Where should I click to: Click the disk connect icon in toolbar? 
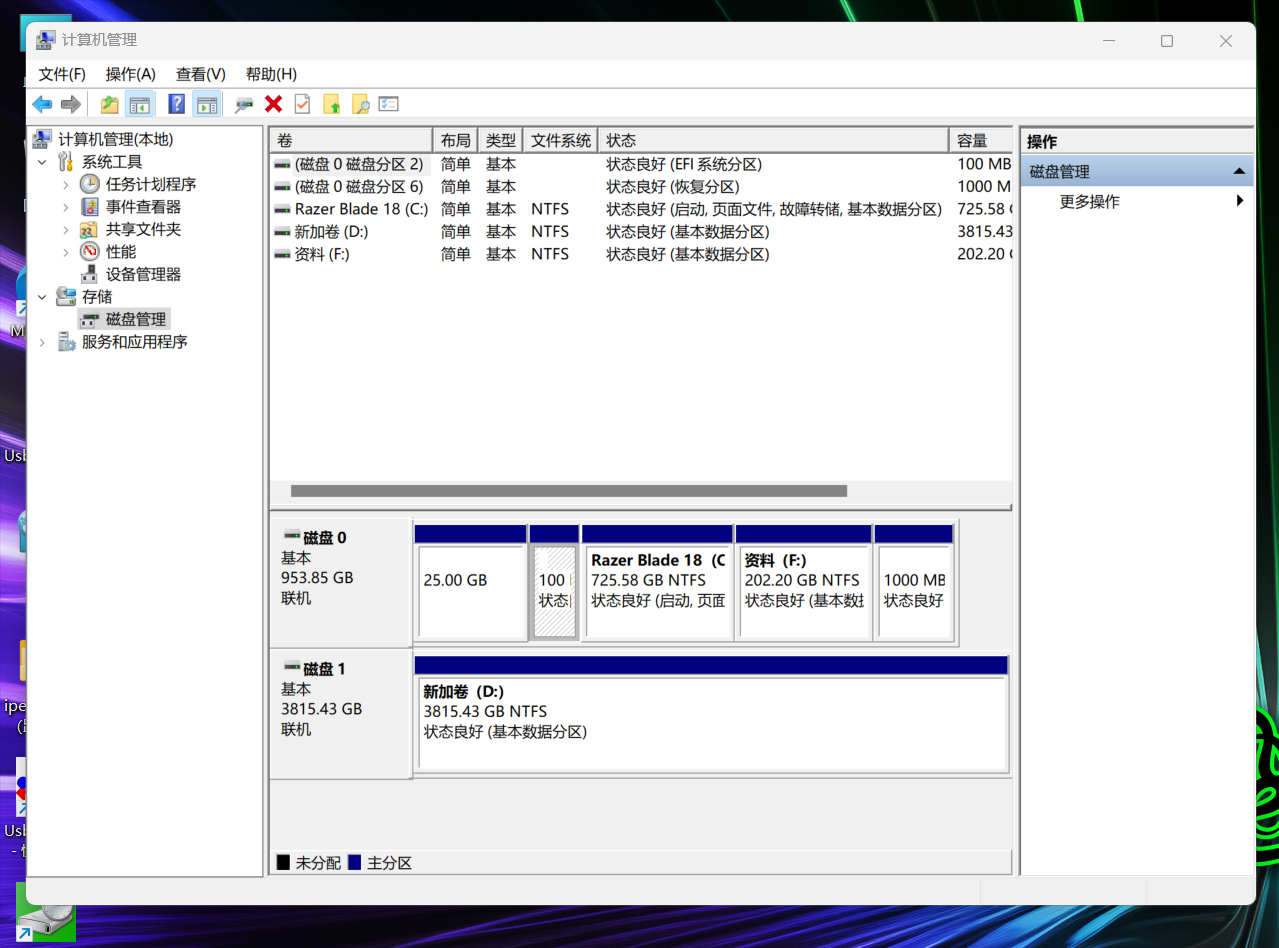pyautogui.click(x=244, y=104)
